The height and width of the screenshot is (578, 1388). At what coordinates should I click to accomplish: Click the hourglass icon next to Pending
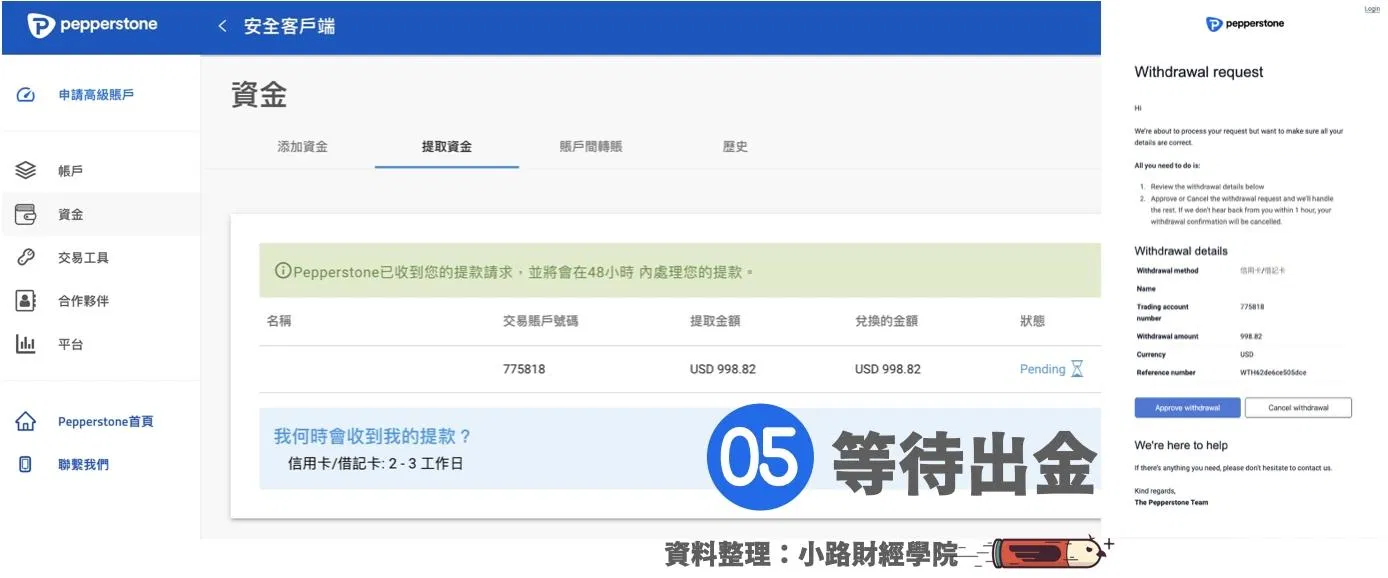(x=1077, y=369)
